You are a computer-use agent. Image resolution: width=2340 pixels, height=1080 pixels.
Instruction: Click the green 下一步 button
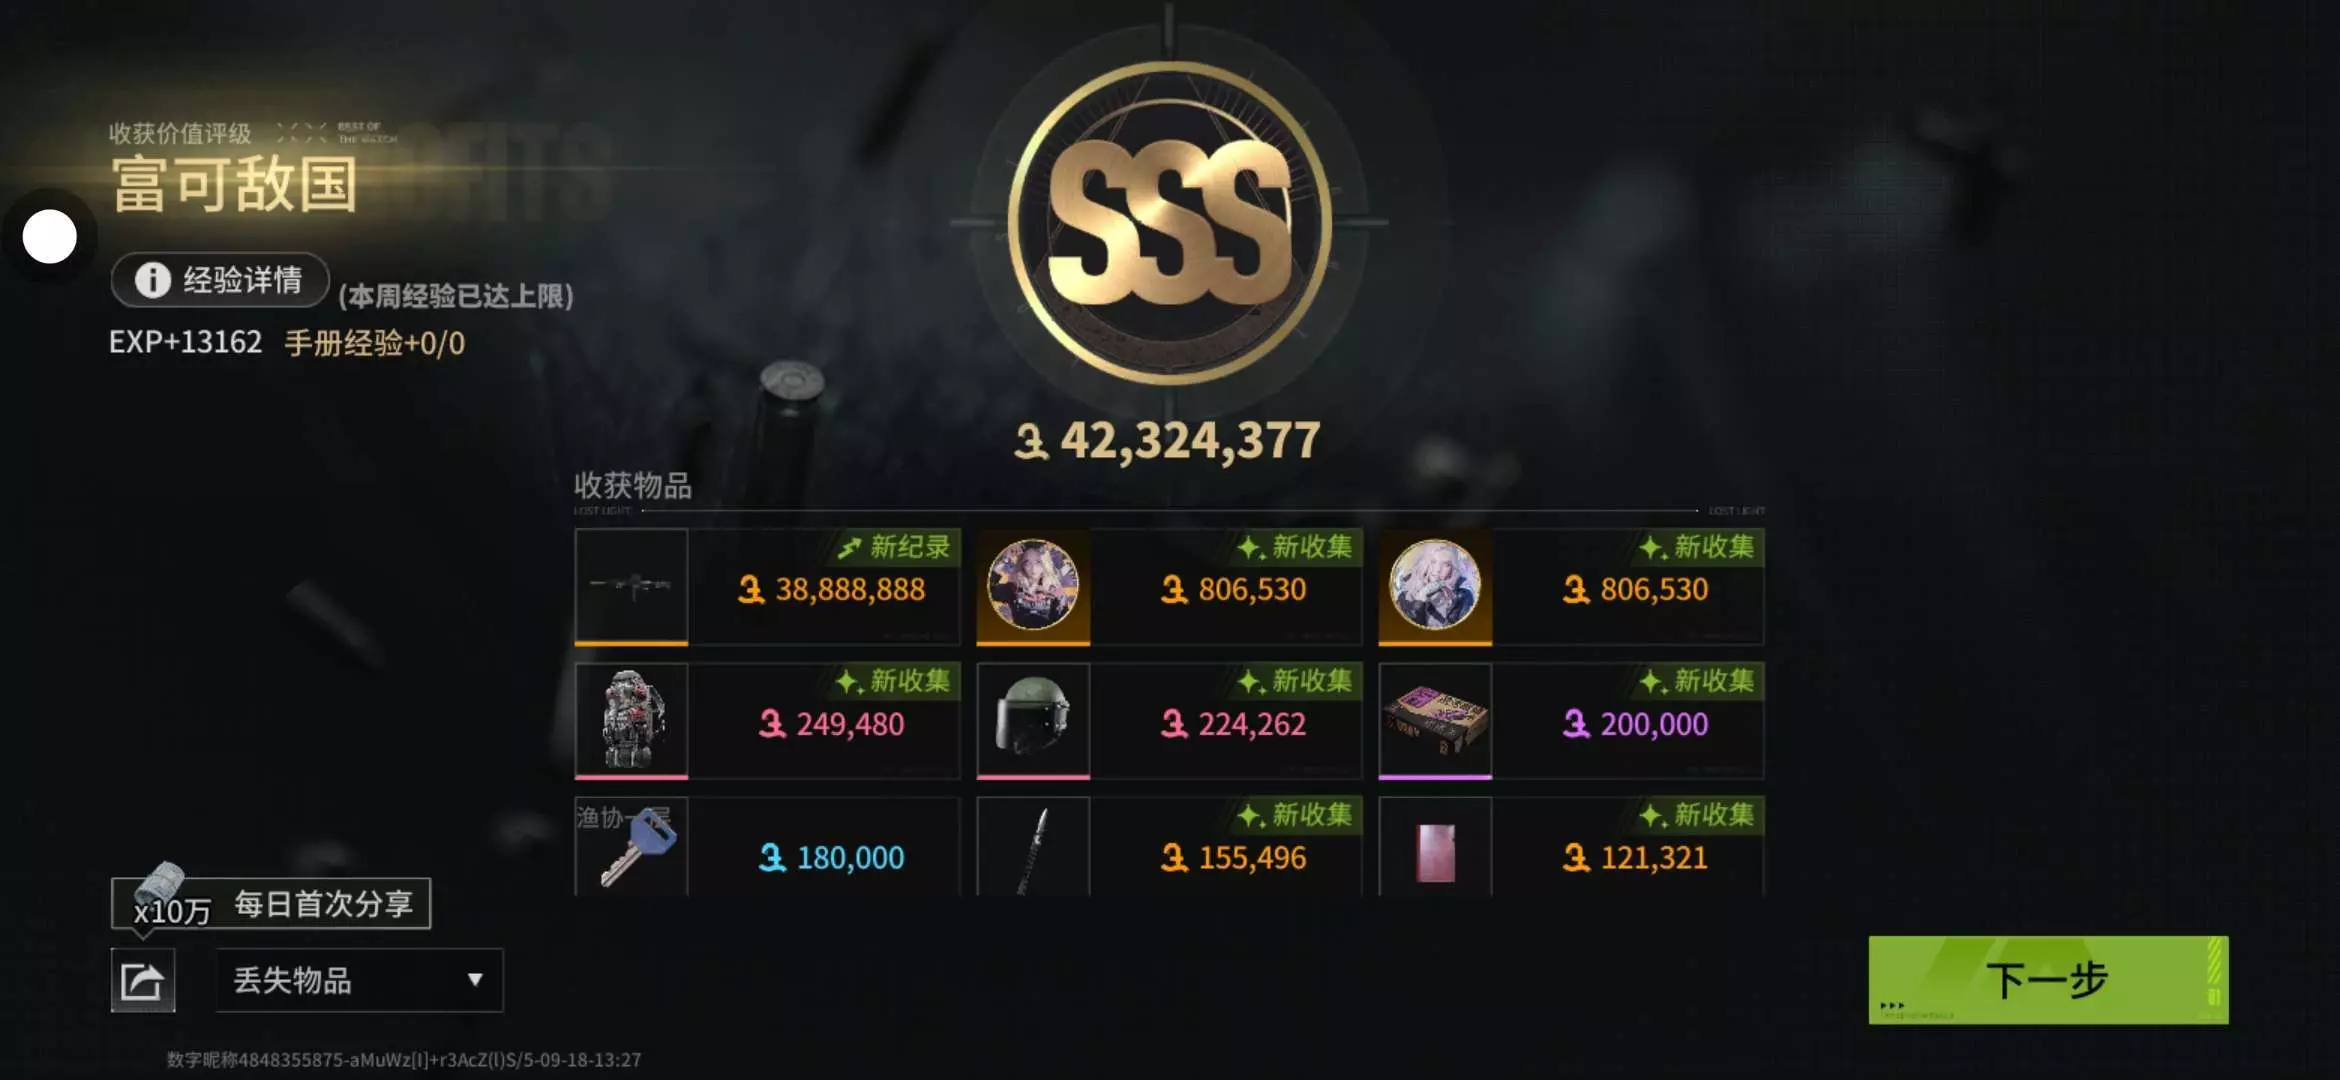click(x=2048, y=980)
